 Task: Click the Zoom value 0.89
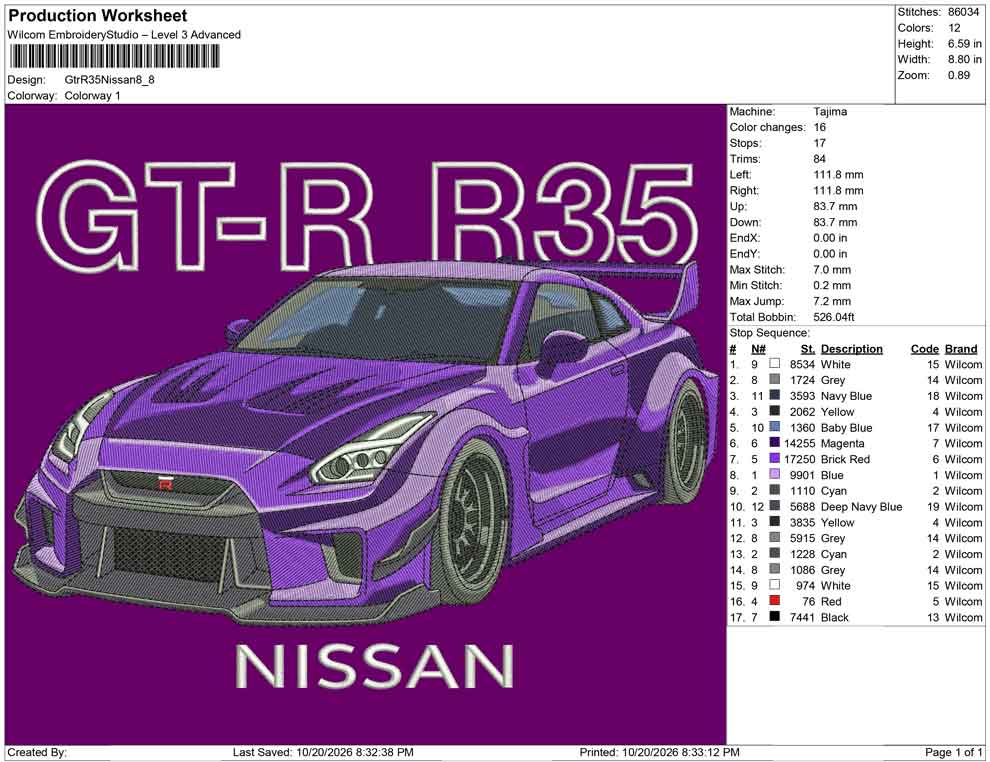coord(958,75)
